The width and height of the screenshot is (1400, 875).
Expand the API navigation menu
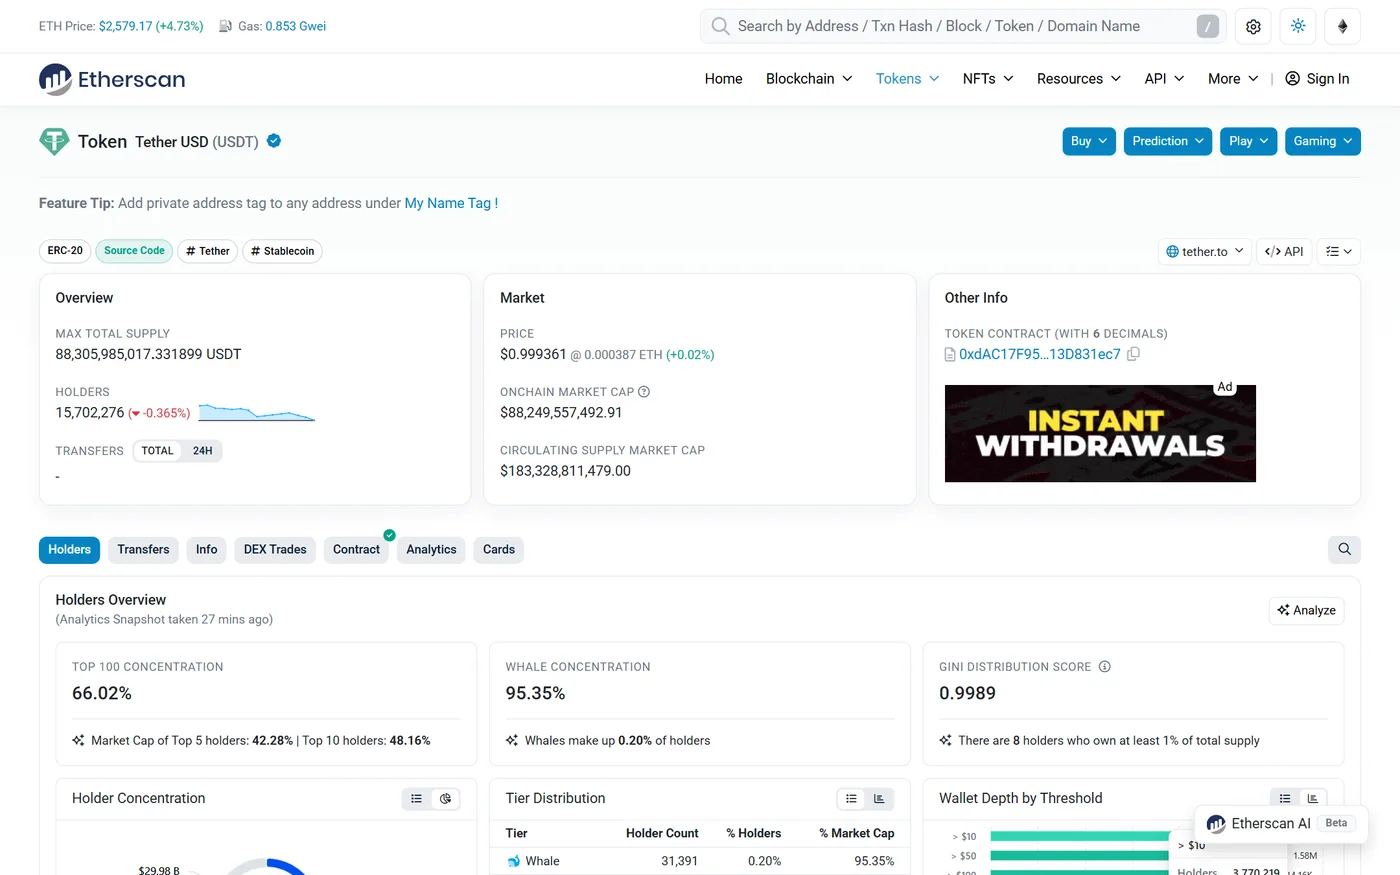pyautogui.click(x=1165, y=79)
